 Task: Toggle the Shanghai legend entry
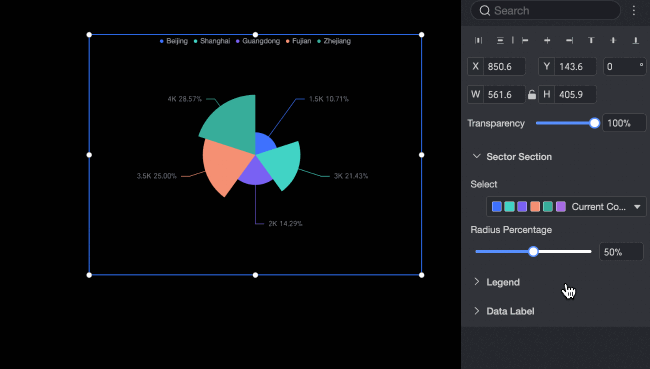point(212,41)
